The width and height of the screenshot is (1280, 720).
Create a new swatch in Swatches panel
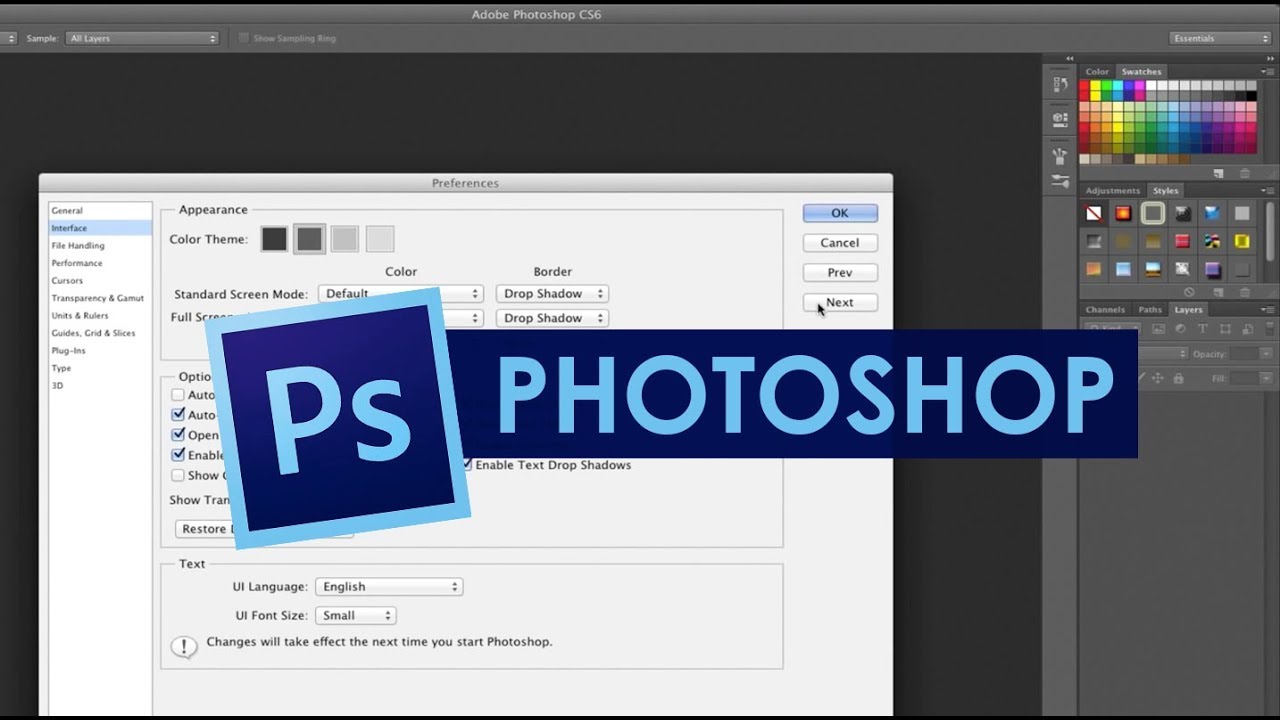[x=1218, y=173]
